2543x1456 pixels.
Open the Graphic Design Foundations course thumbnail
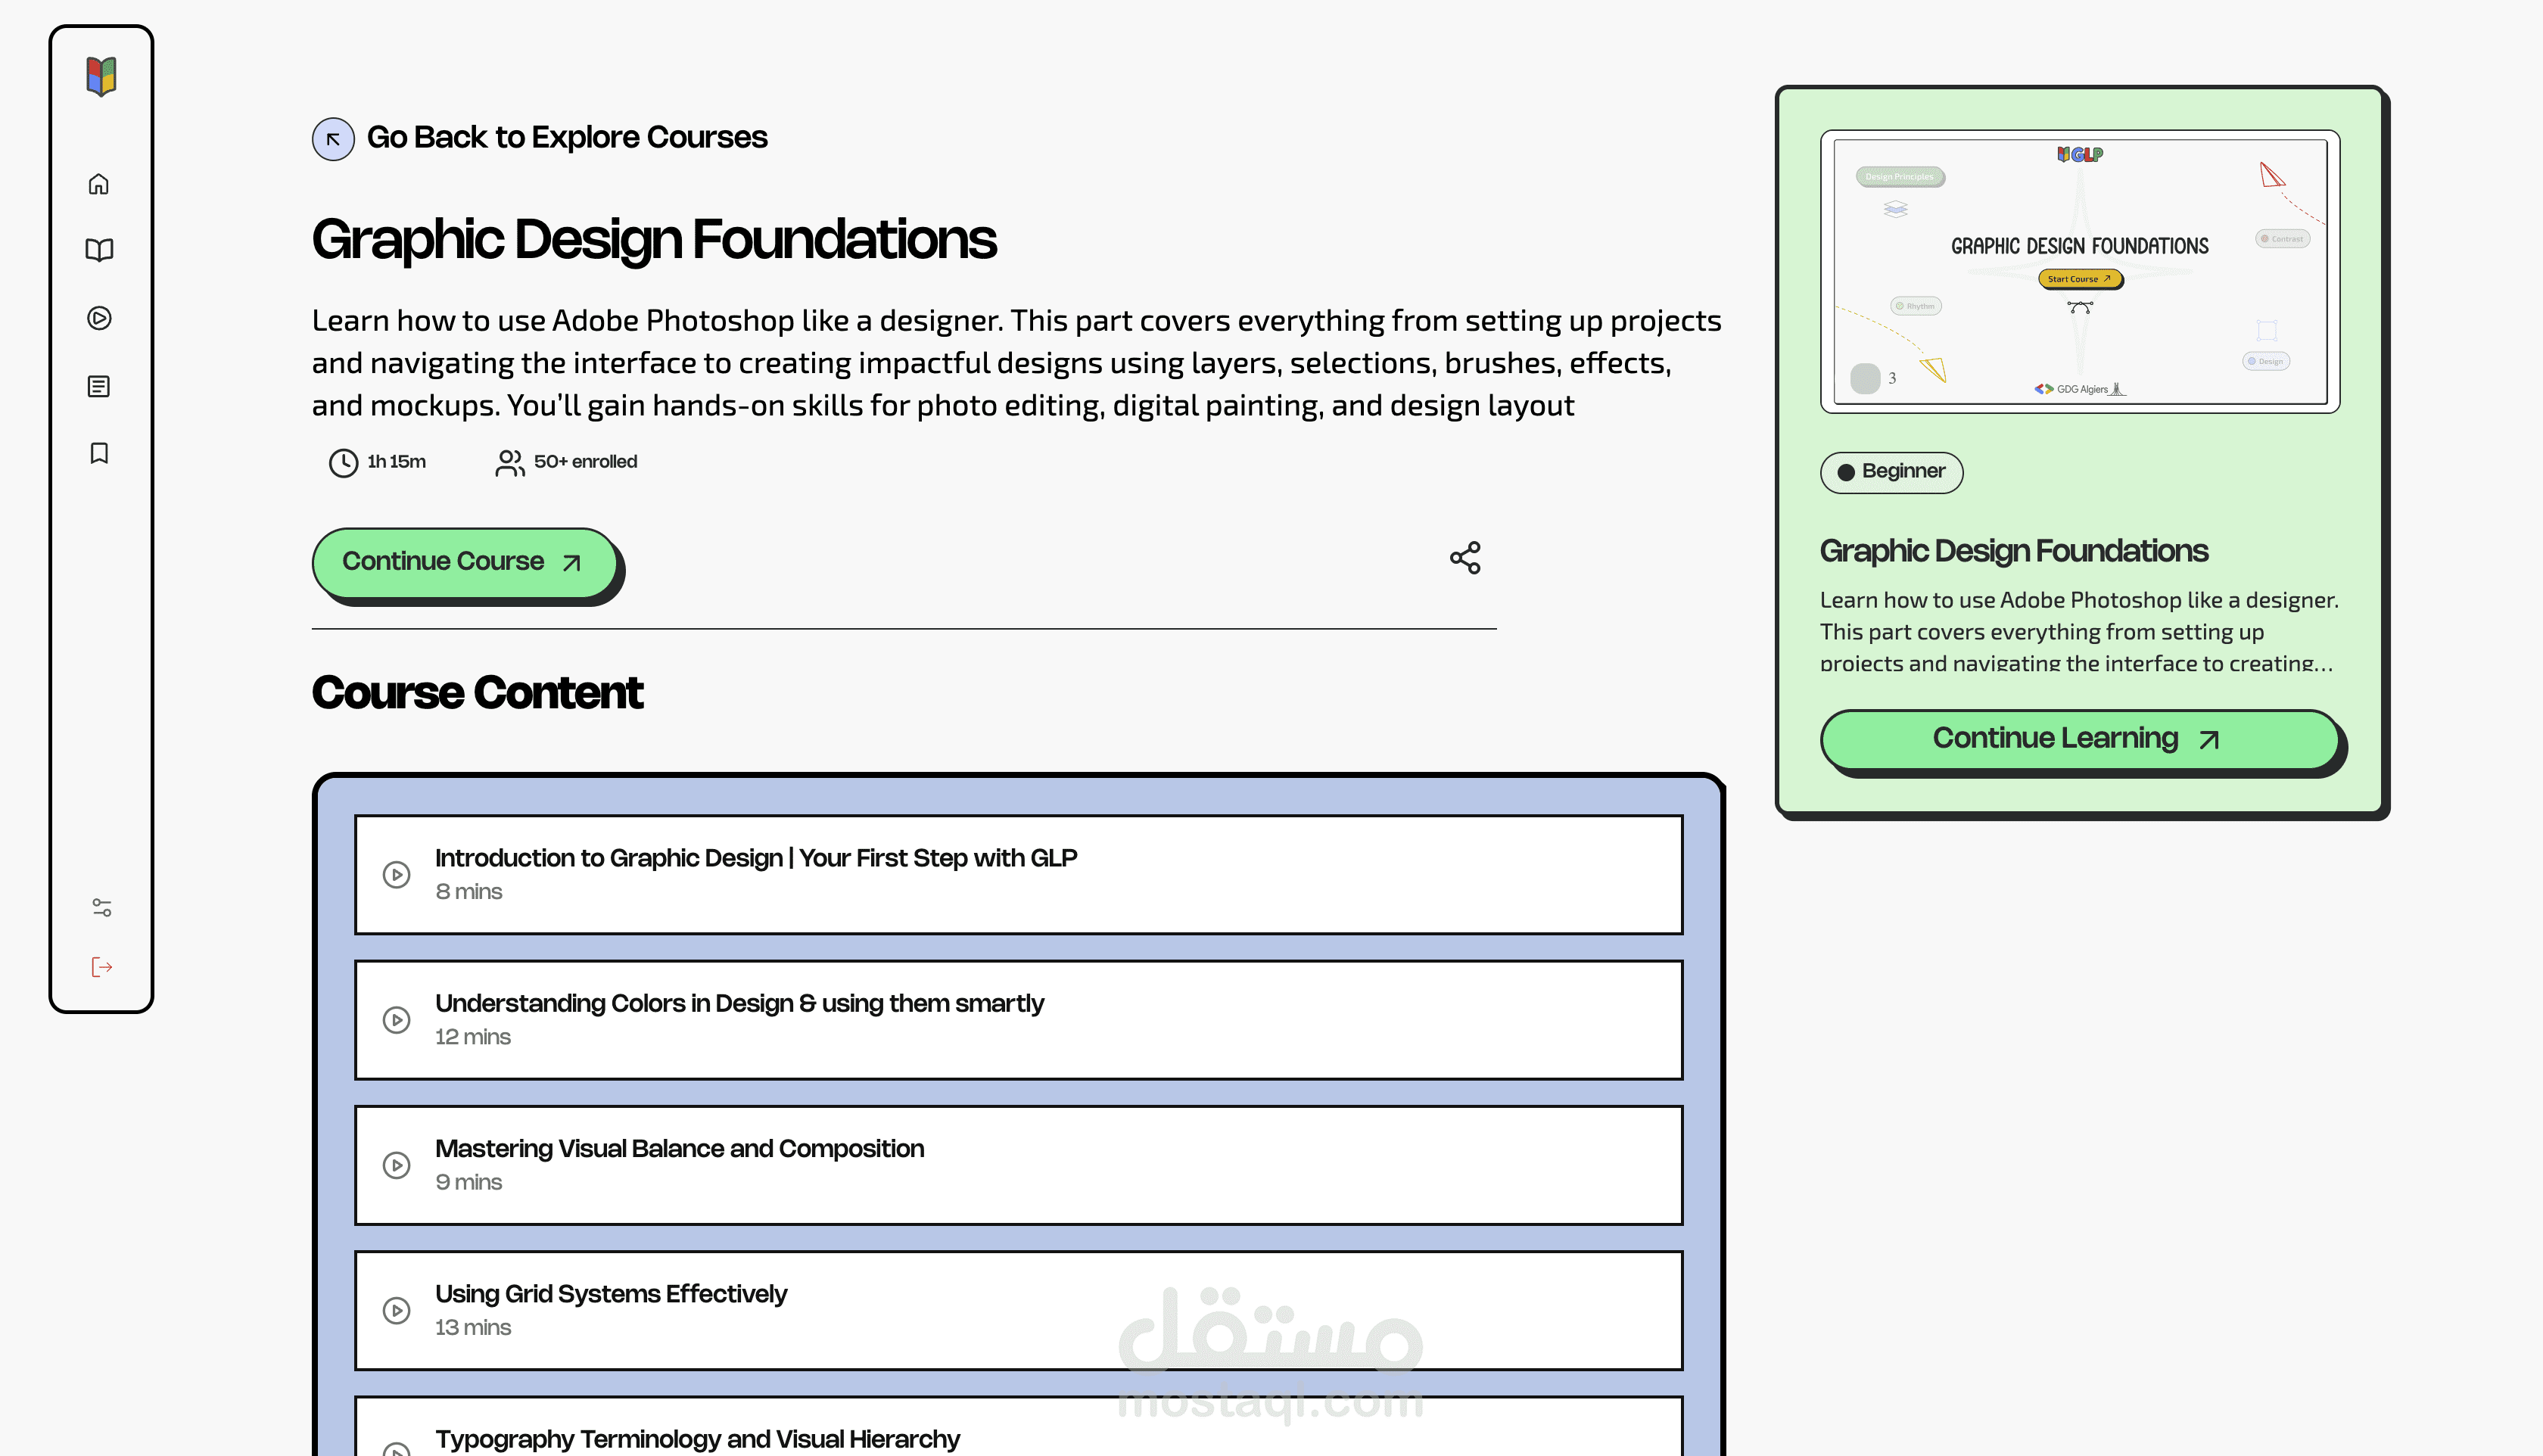pyautogui.click(x=2079, y=271)
